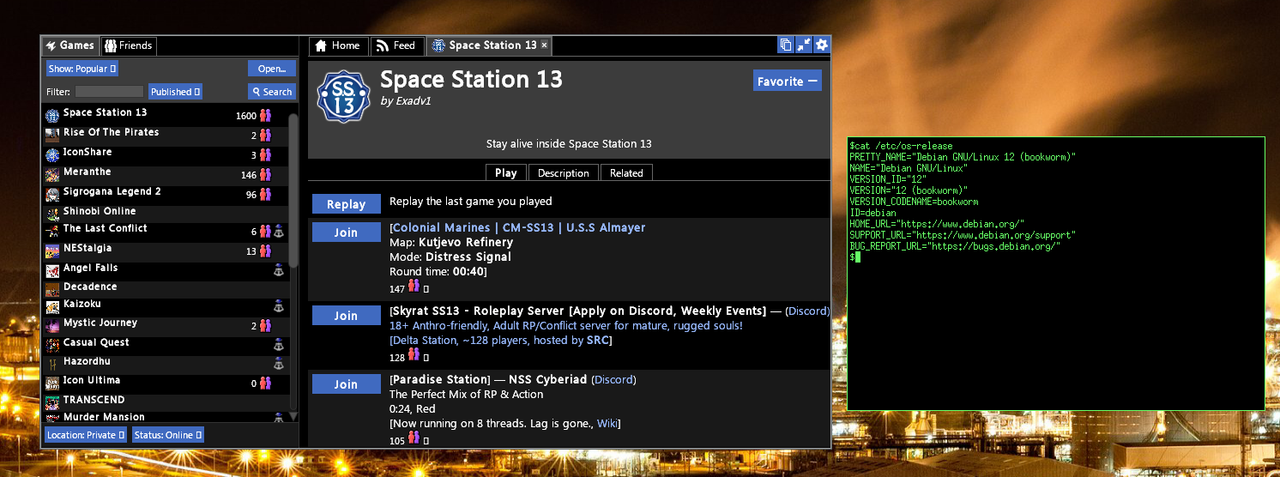Select the Play tab
This screenshot has width=1280, height=477.
506,172
